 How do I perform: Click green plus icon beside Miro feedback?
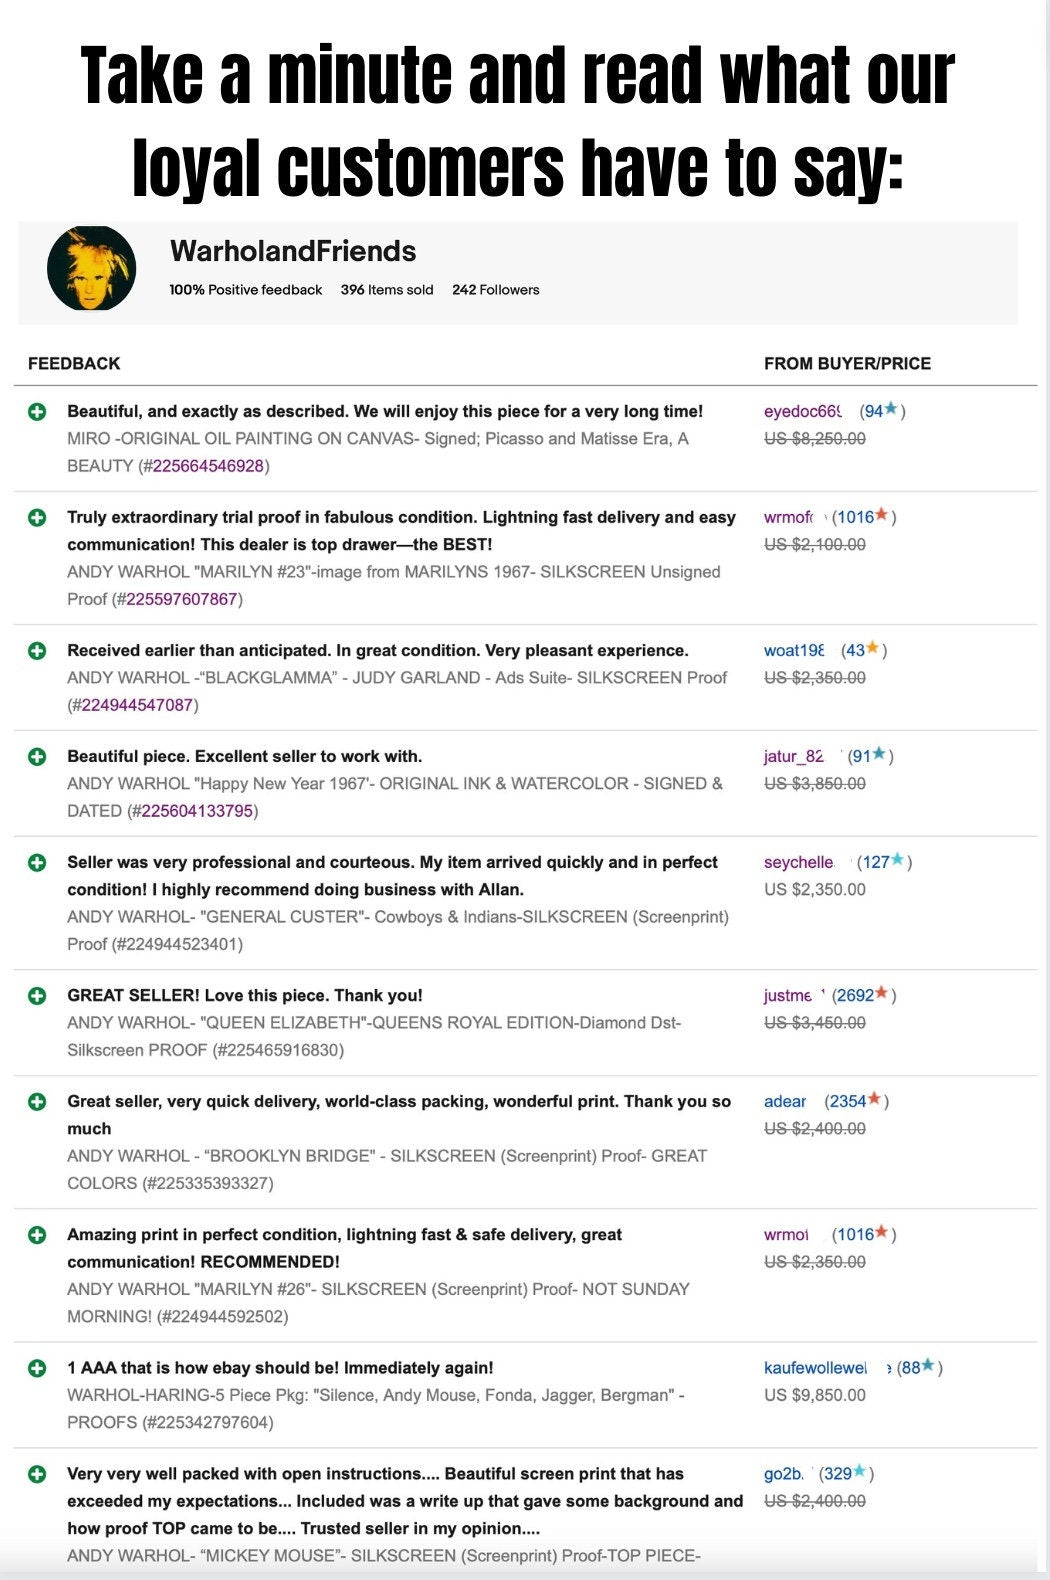(x=37, y=411)
